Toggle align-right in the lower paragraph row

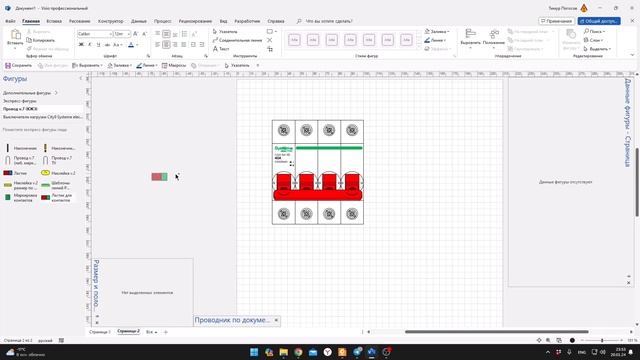pos(175,45)
